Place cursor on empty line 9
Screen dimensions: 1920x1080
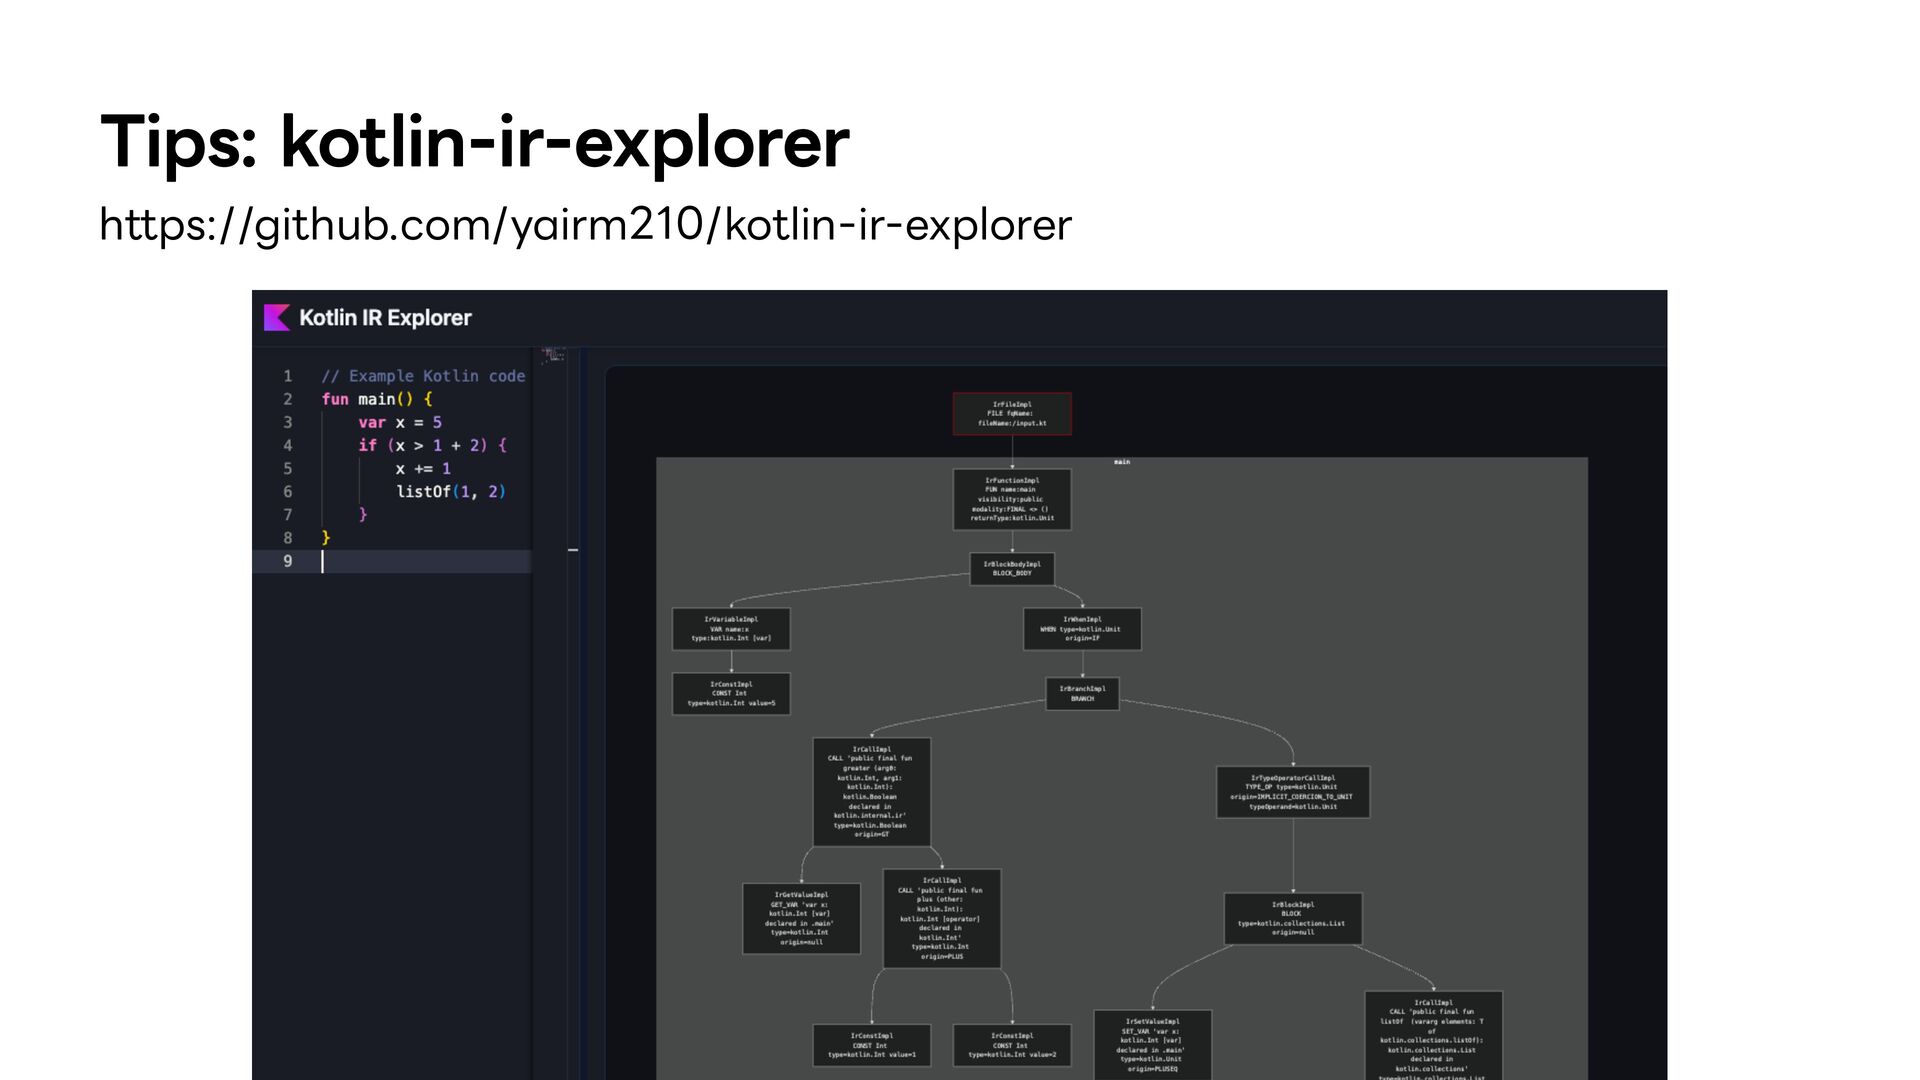click(420, 562)
